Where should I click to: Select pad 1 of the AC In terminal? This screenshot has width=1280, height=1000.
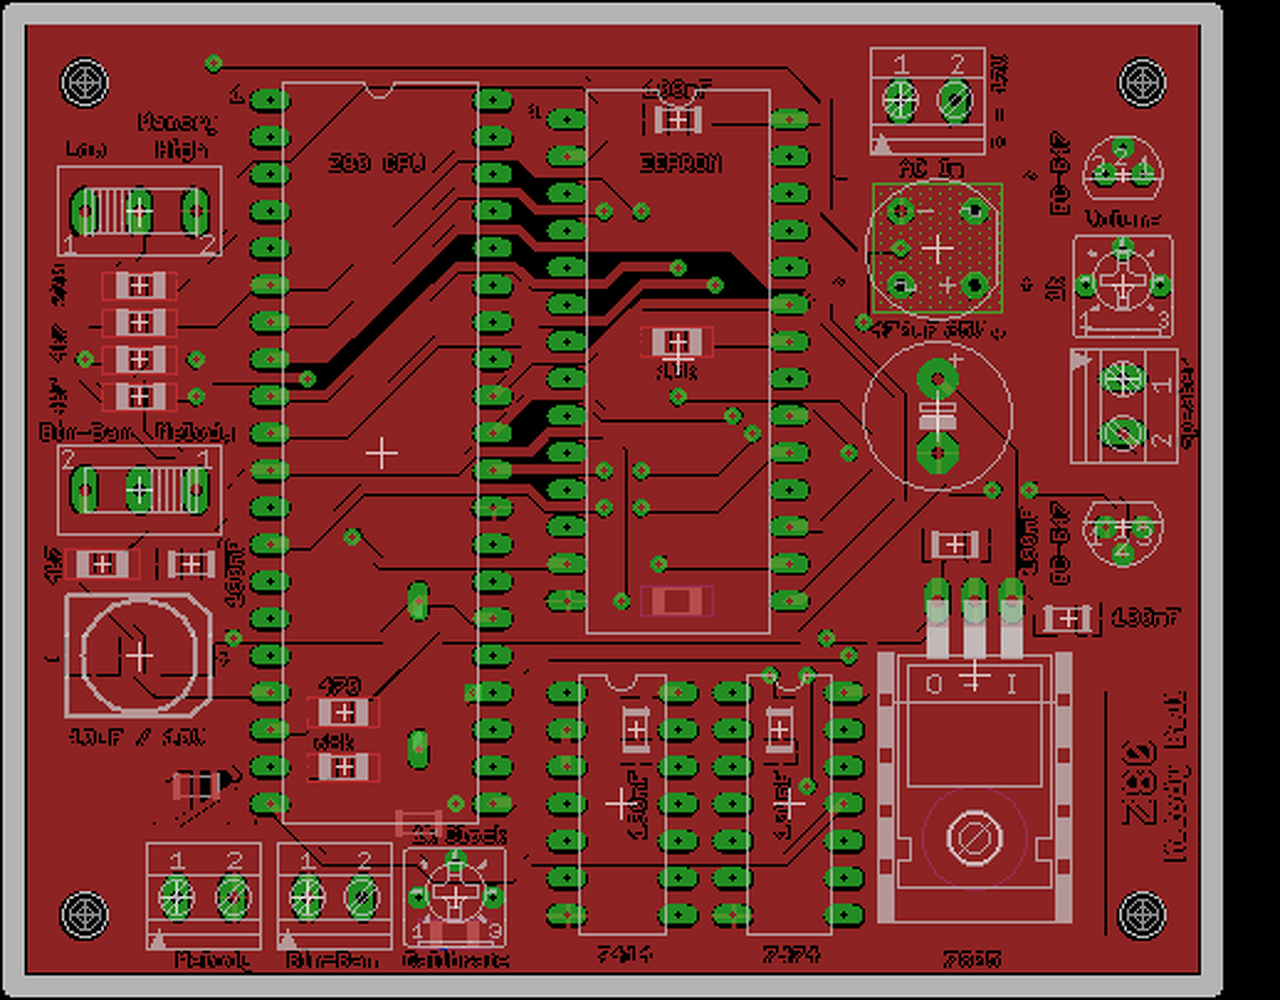(x=900, y=100)
